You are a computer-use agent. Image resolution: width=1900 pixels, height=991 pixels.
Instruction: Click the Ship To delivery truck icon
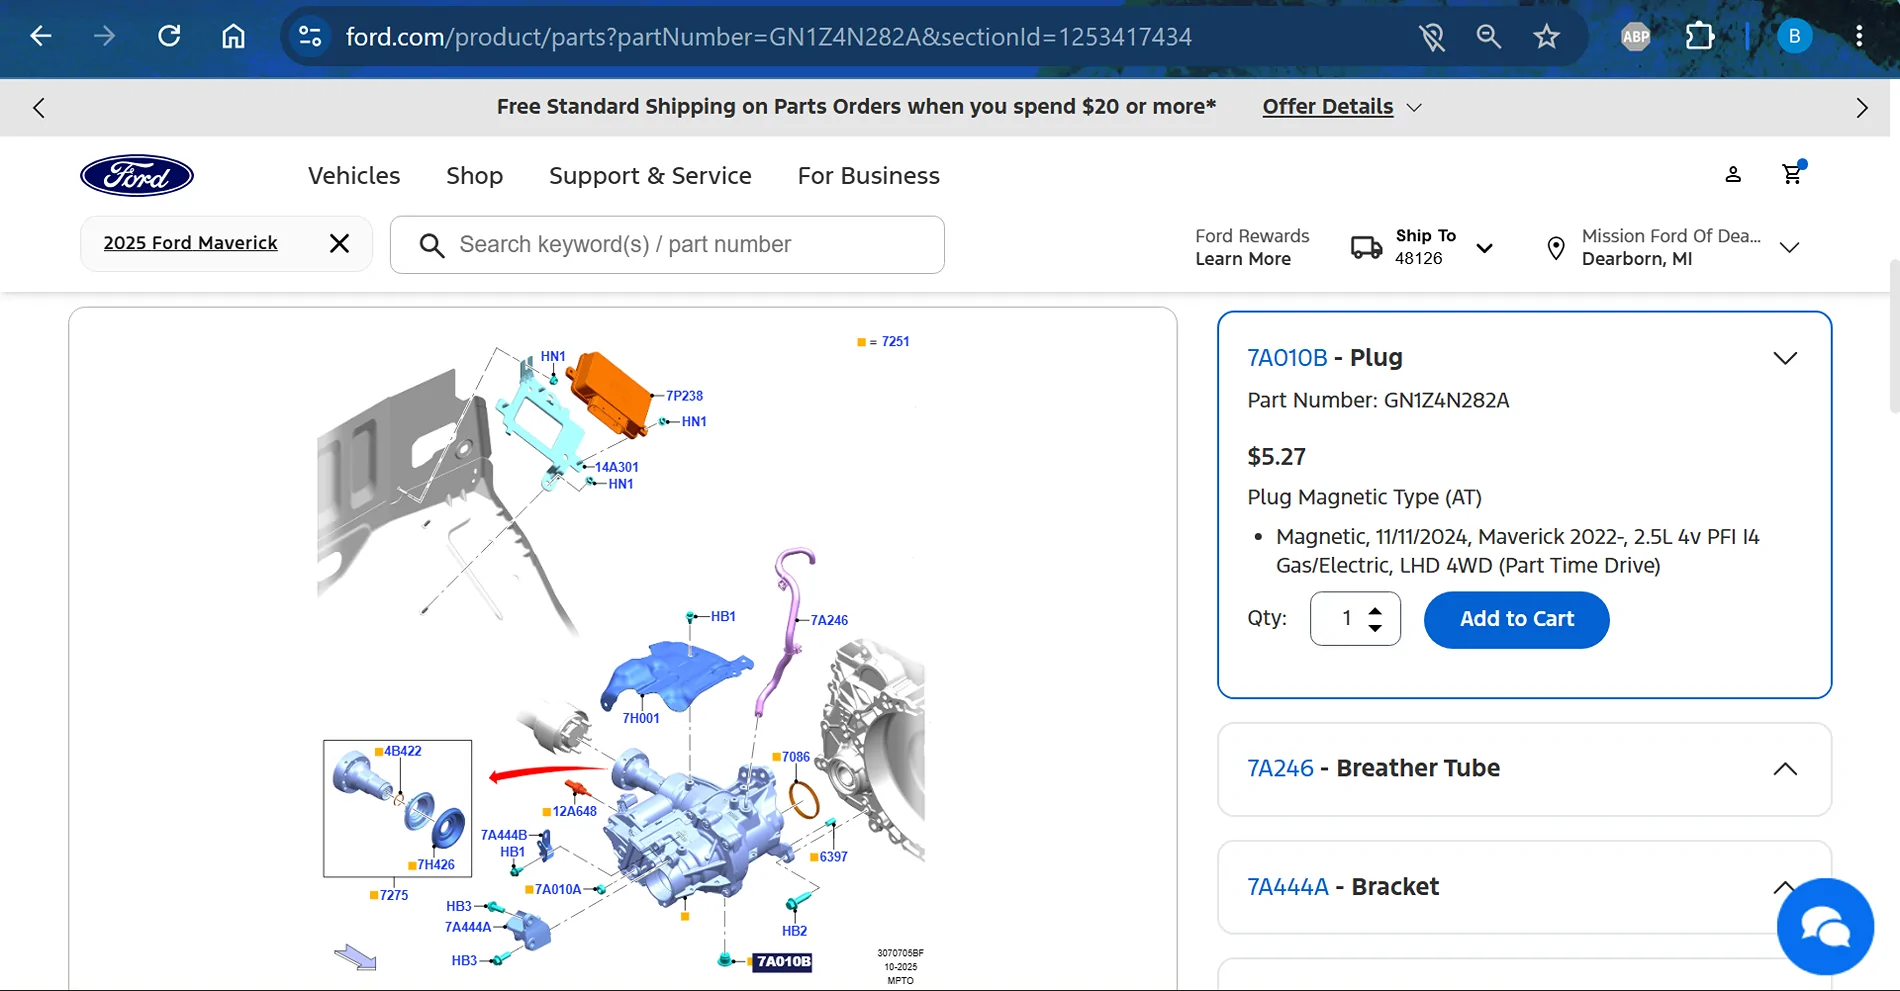pyautogui.click(x=1366, y=247)
